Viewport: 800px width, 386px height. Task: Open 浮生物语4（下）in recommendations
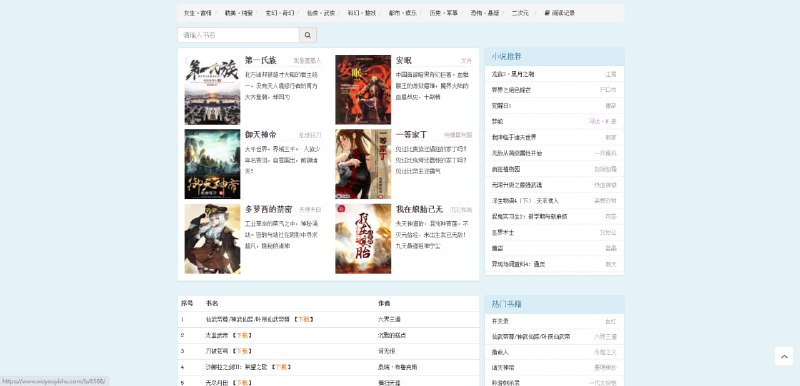pyautogui.click(x=526, y=200)
